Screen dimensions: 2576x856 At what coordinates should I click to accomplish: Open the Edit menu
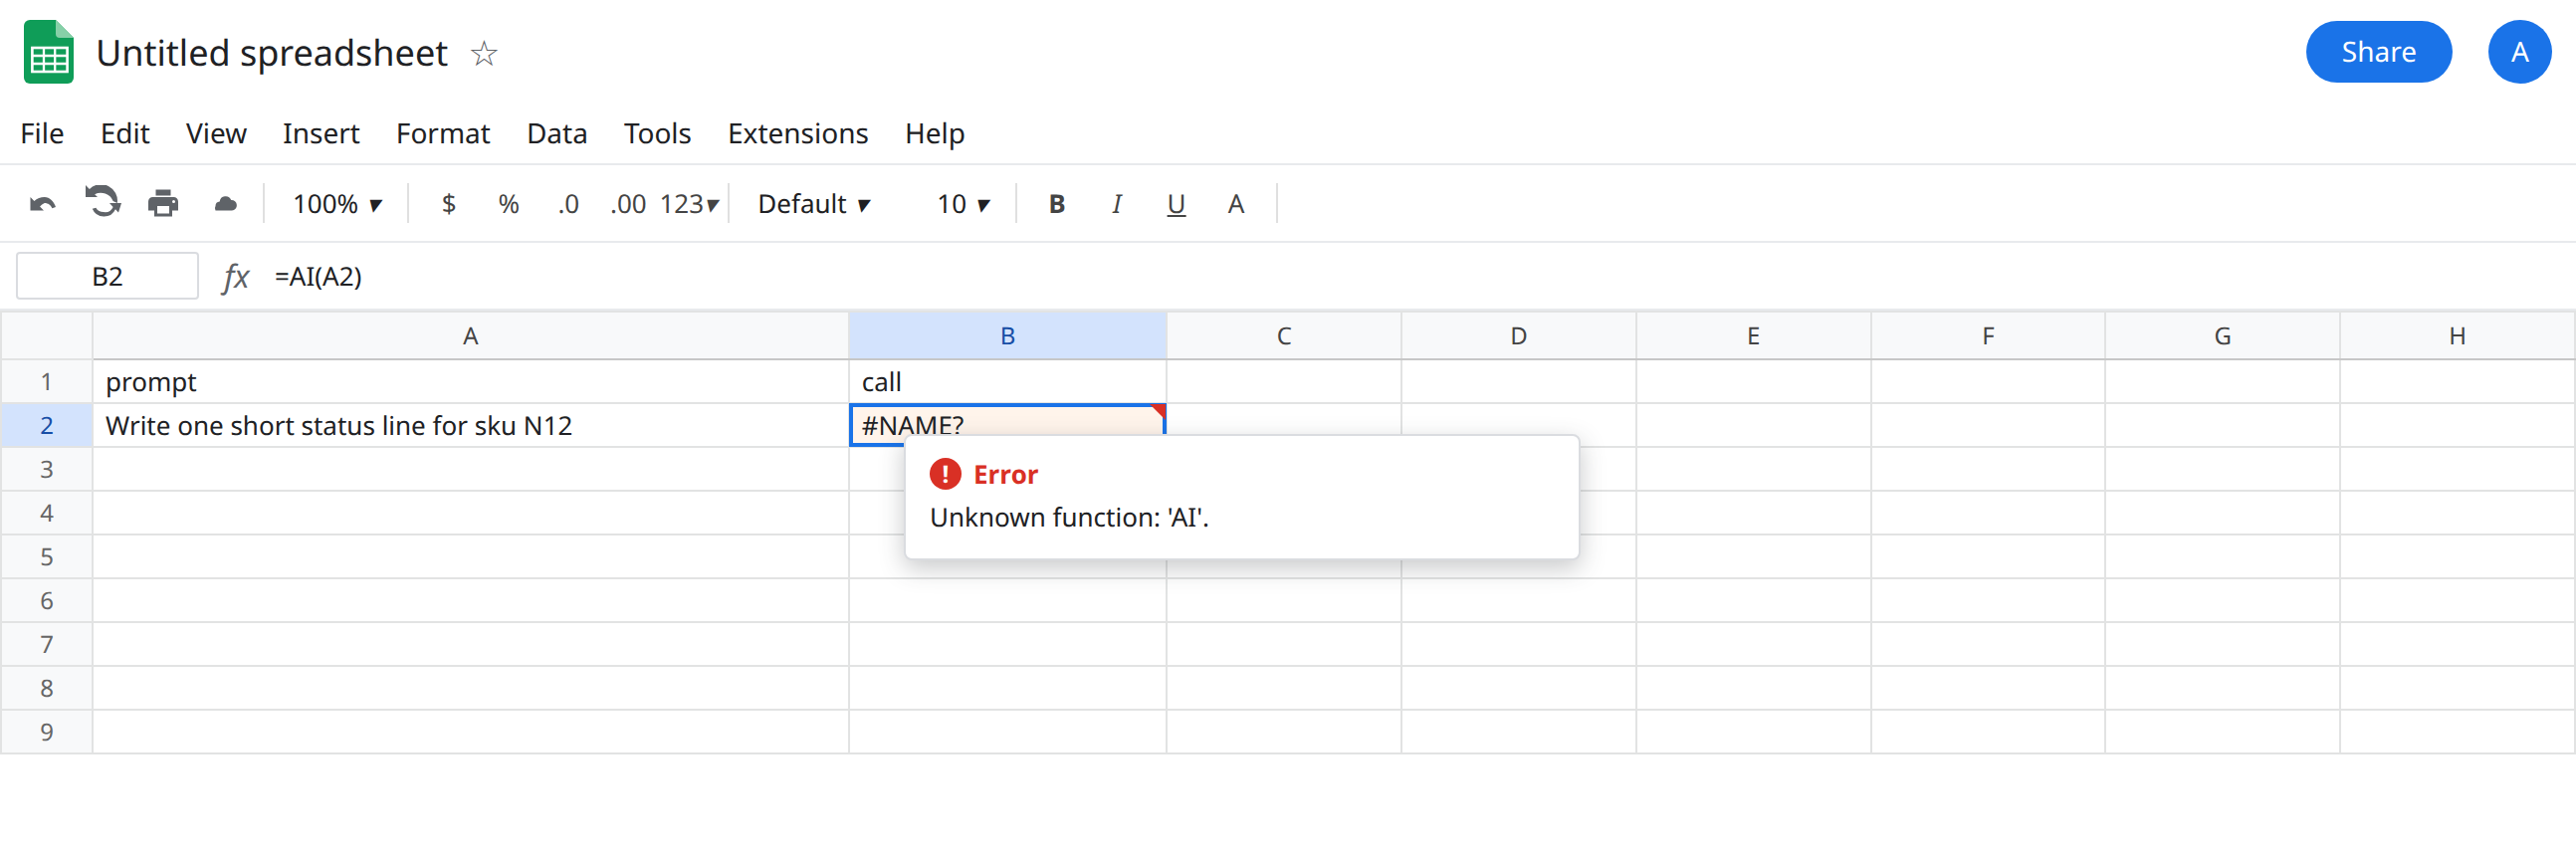(x=125, y=133)
